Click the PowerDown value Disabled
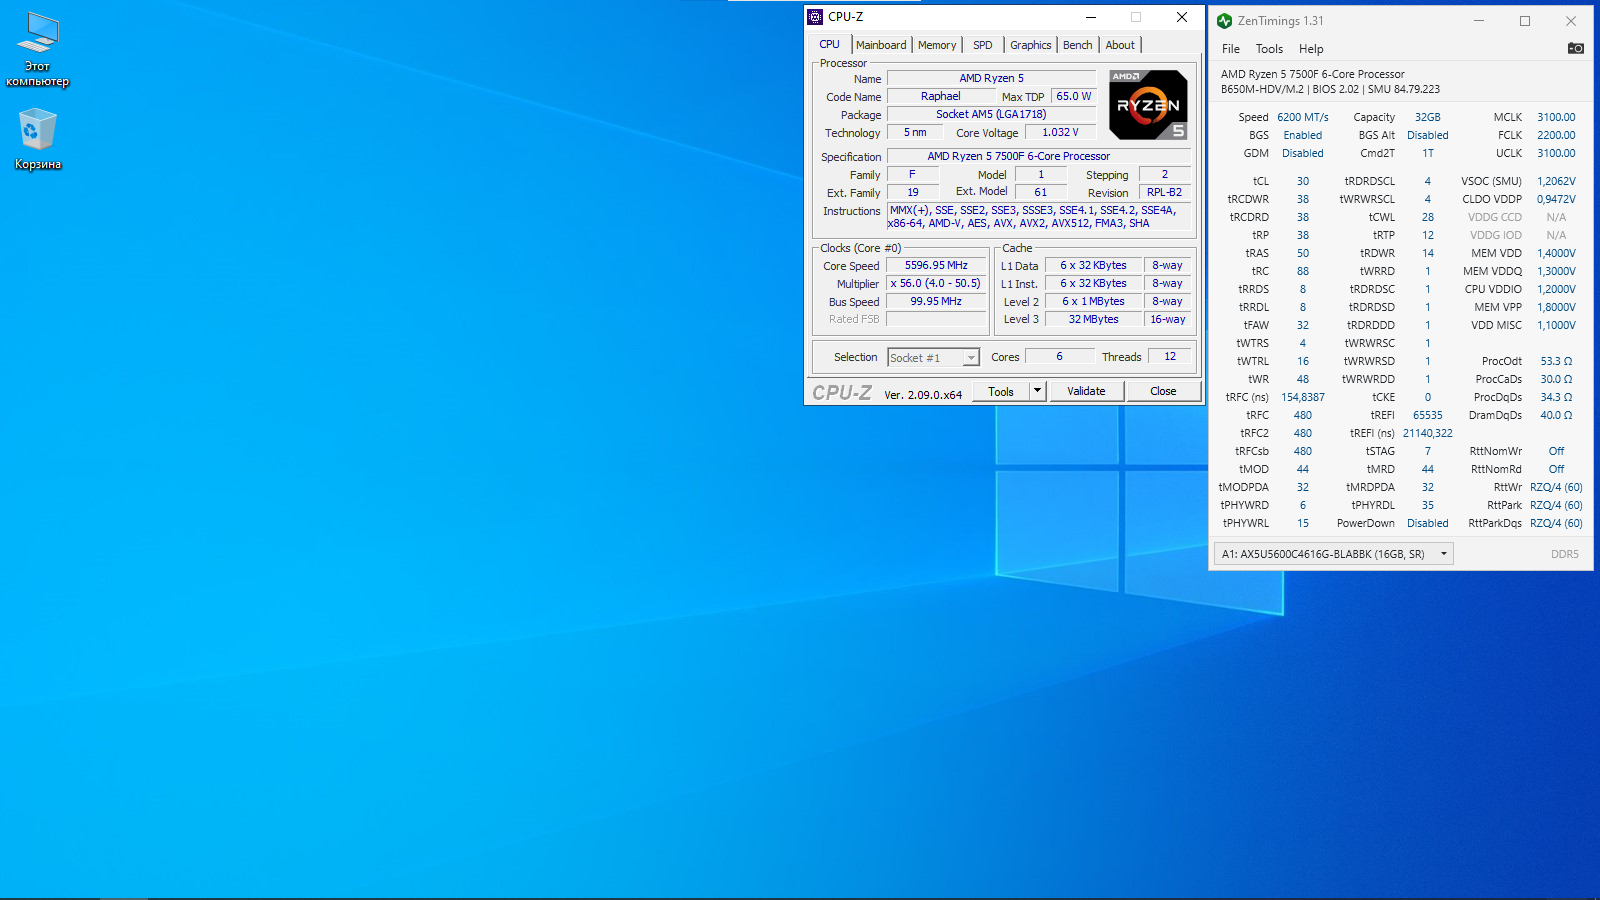 tap(1428, 523)
